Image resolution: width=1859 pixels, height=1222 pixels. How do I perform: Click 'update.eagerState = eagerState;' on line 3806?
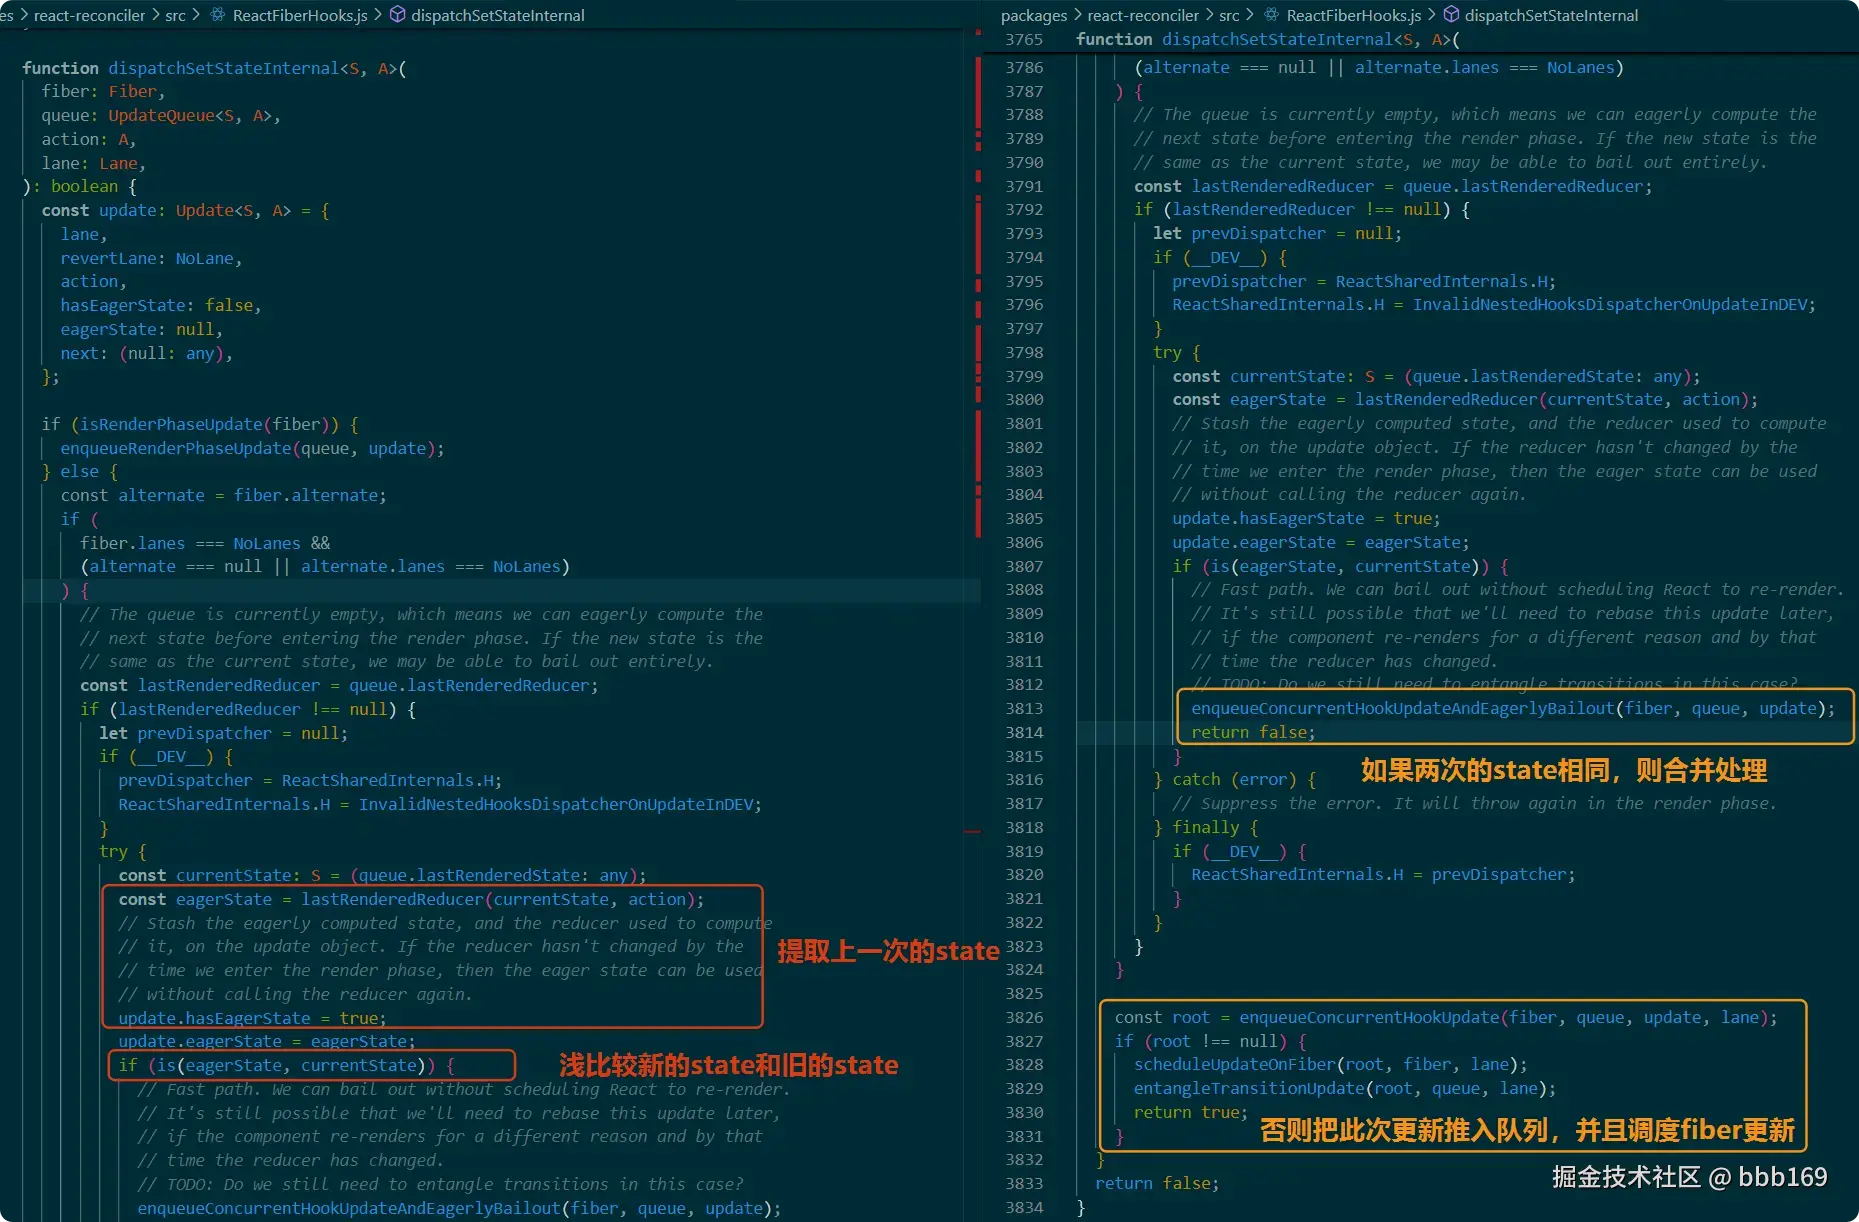(1321, 542)
